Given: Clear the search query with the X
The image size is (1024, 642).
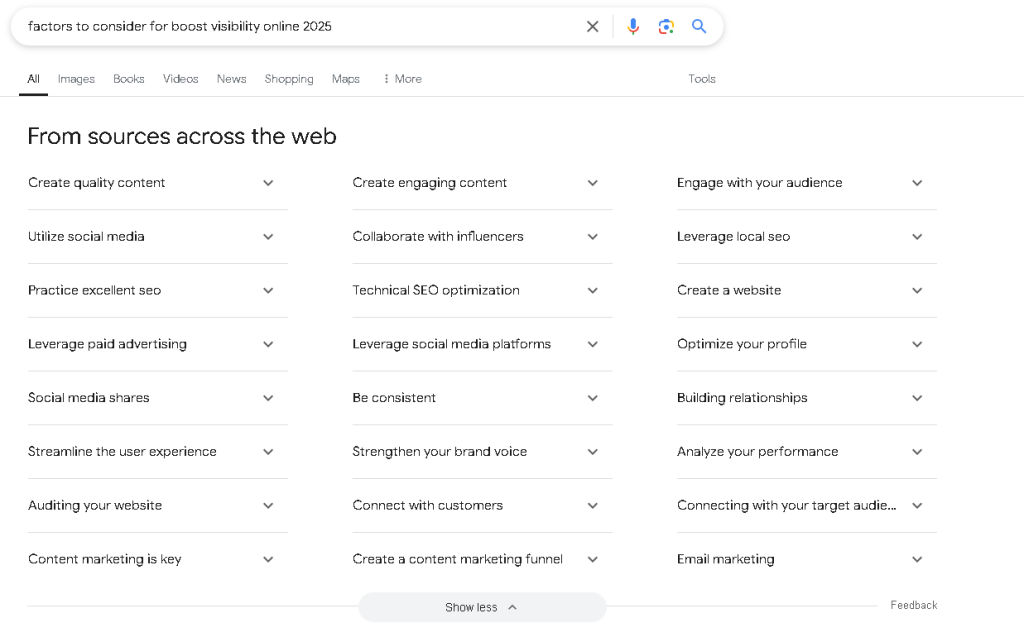Looking at the screenshot, I should [x=592, y=26].
